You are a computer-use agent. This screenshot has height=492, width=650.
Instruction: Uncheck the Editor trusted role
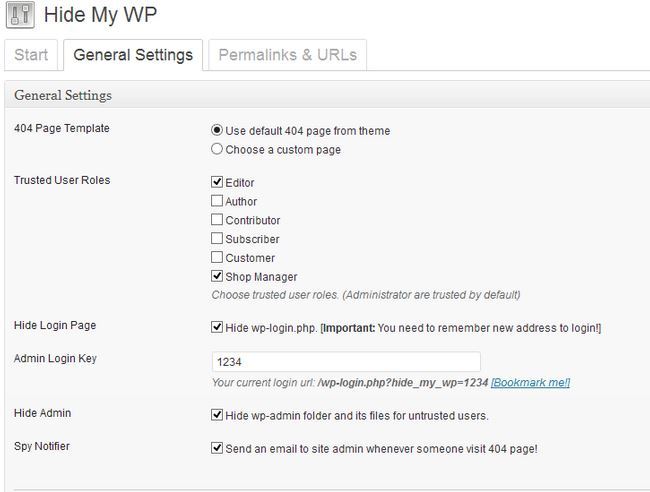pos(217,182)
